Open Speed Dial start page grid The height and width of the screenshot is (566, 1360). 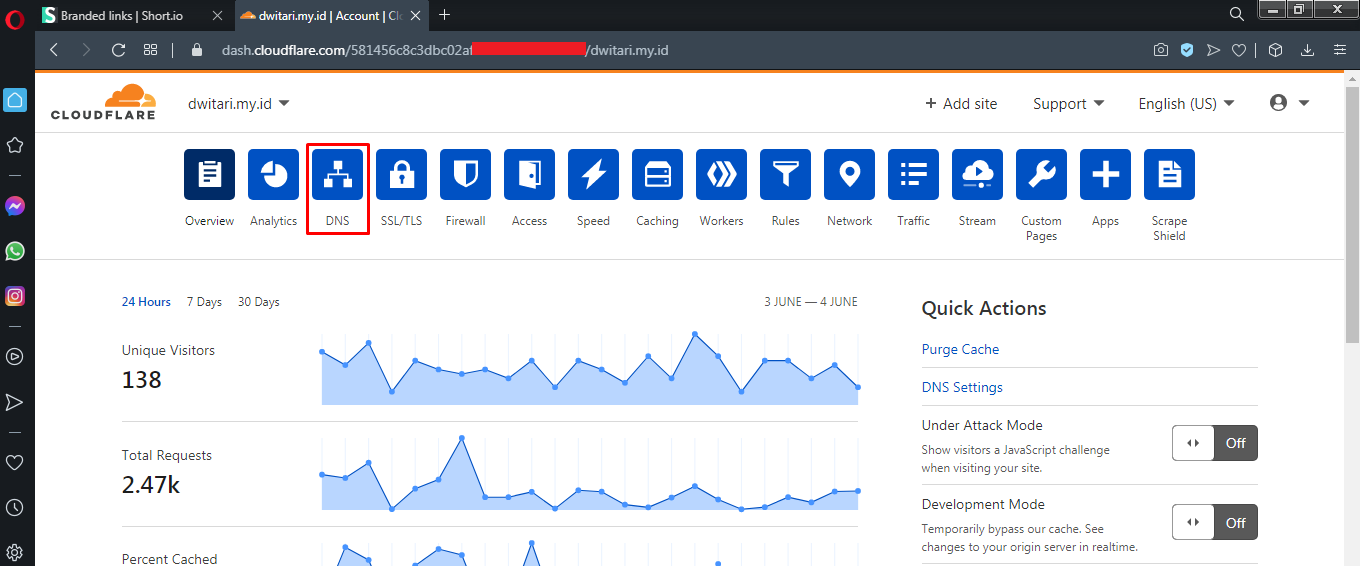pyautogui.click(x=151, y=50)
